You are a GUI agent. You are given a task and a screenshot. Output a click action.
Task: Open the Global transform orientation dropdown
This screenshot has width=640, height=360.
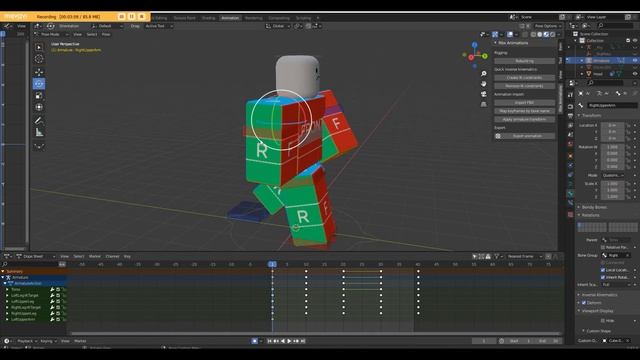[x=278, y=26]
